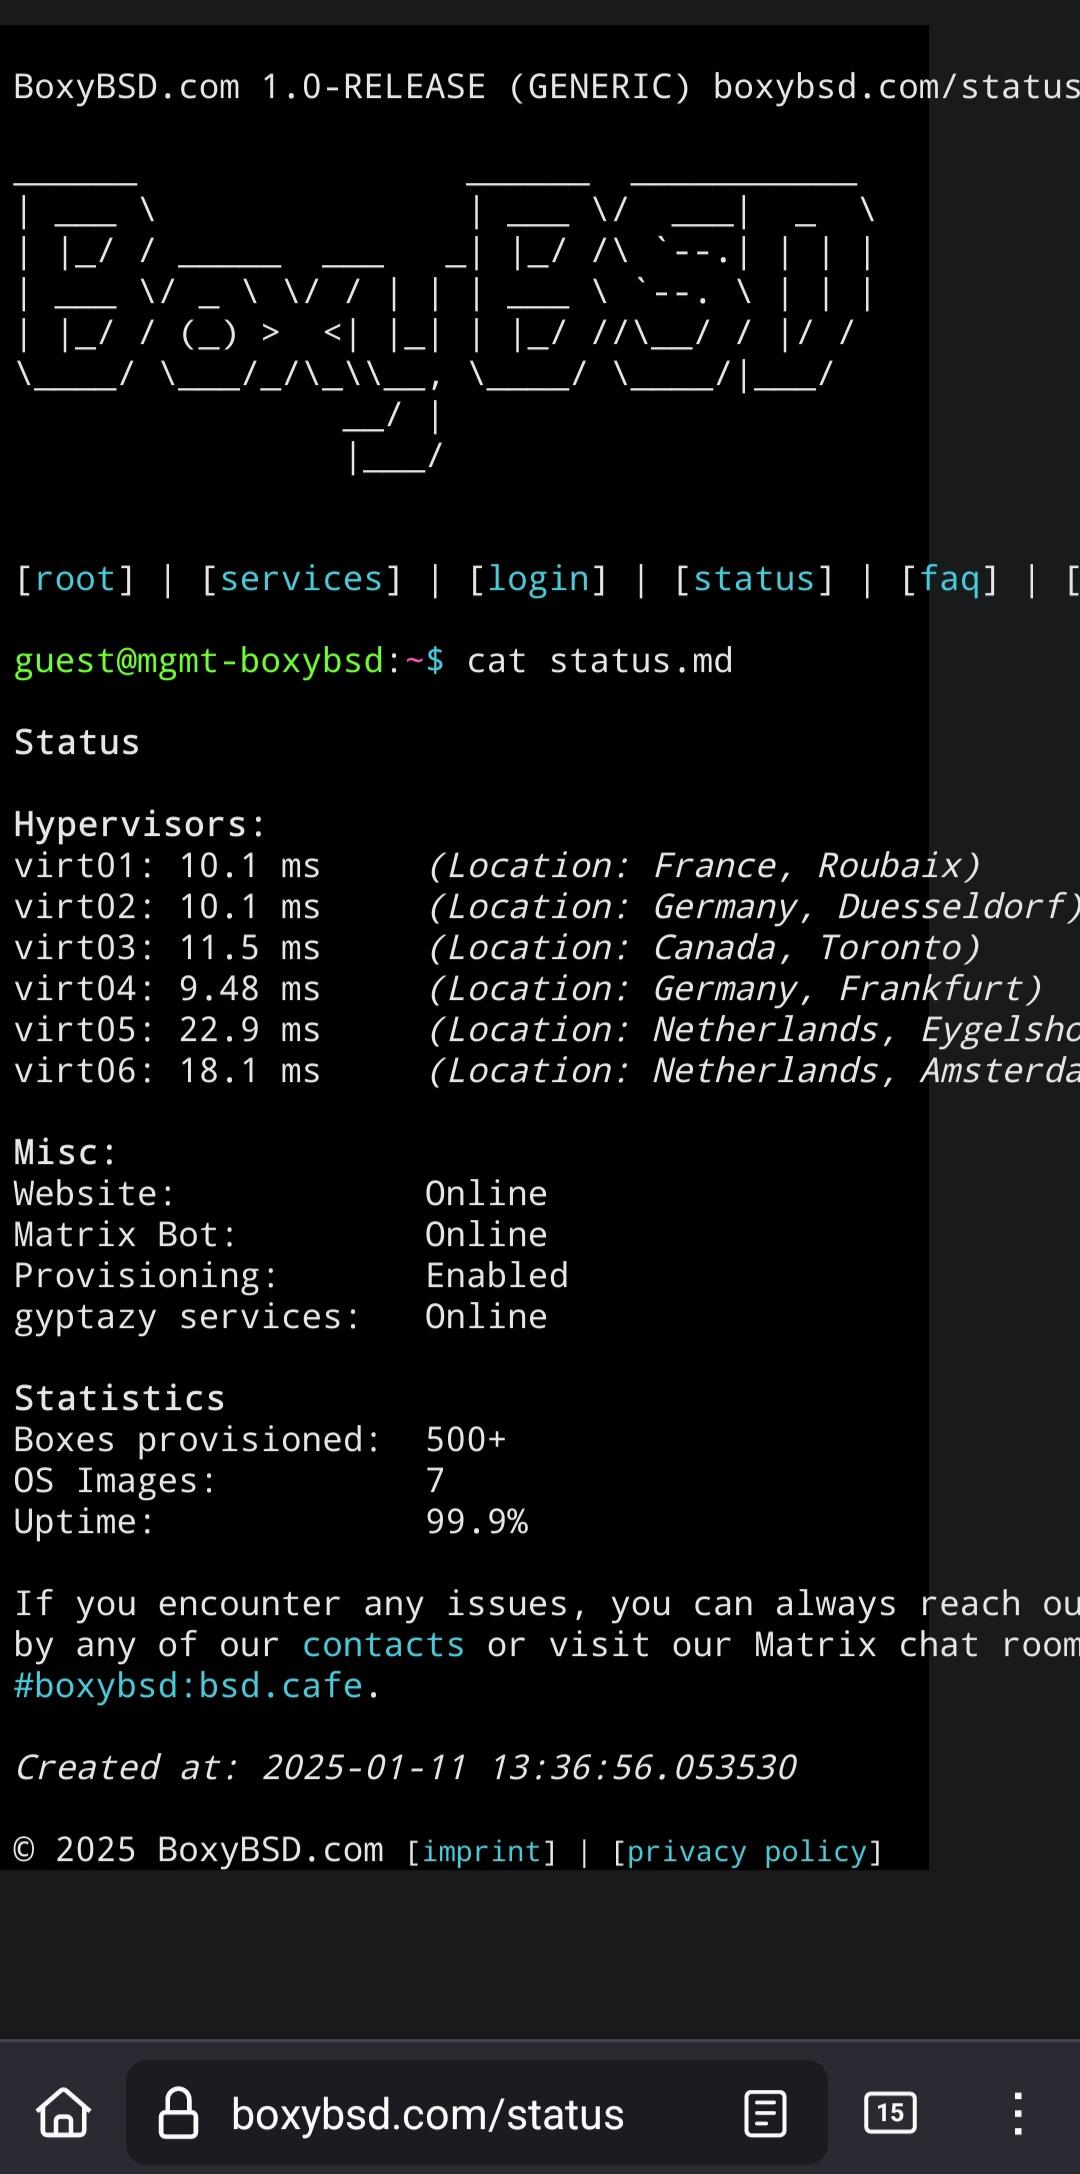The image size is (1080, 2174).
Task: Click the 'cat status.md' command text
Action: (x=600, y=661)
